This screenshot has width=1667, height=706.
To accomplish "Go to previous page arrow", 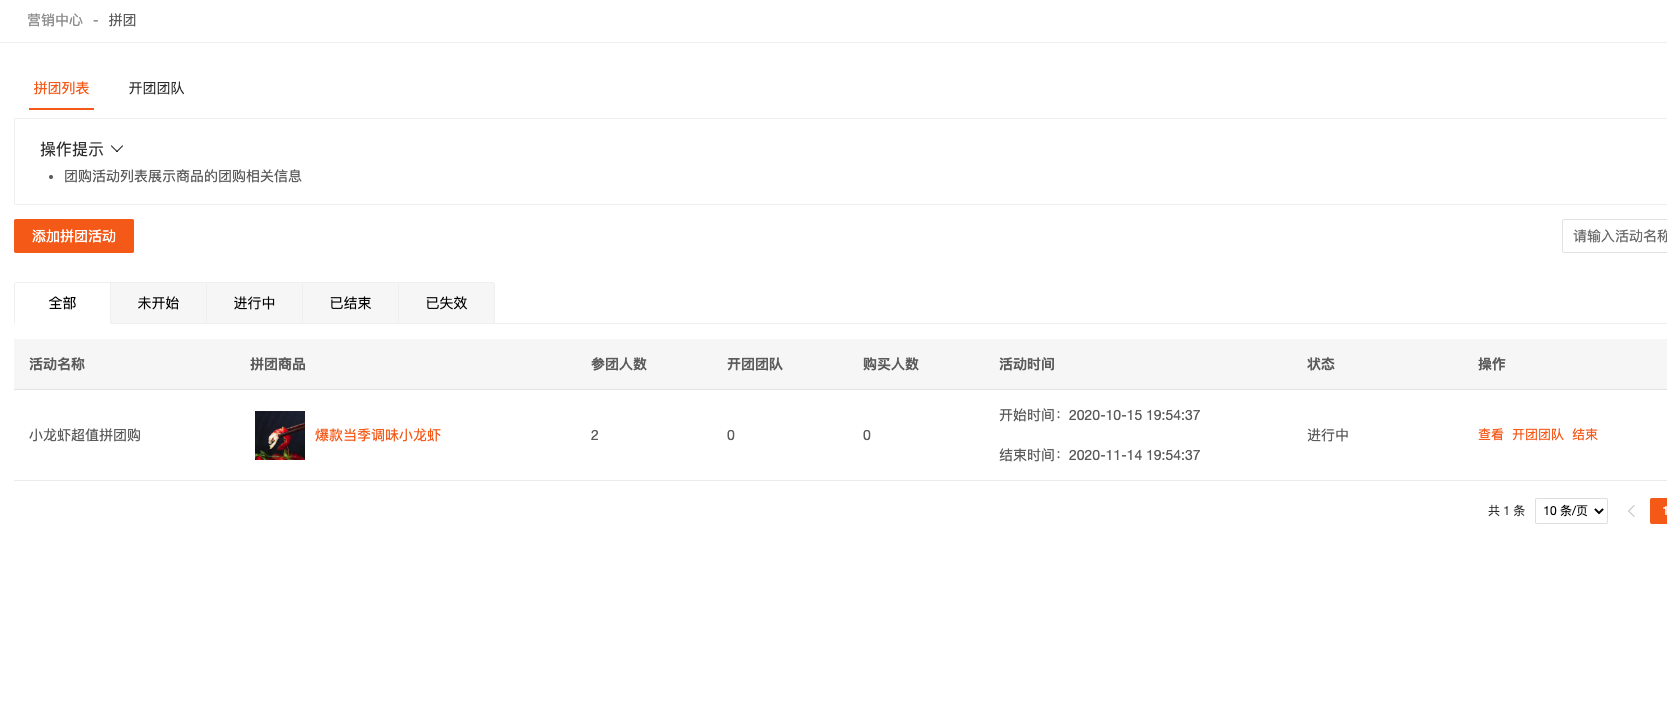I will coord(1631,511).
